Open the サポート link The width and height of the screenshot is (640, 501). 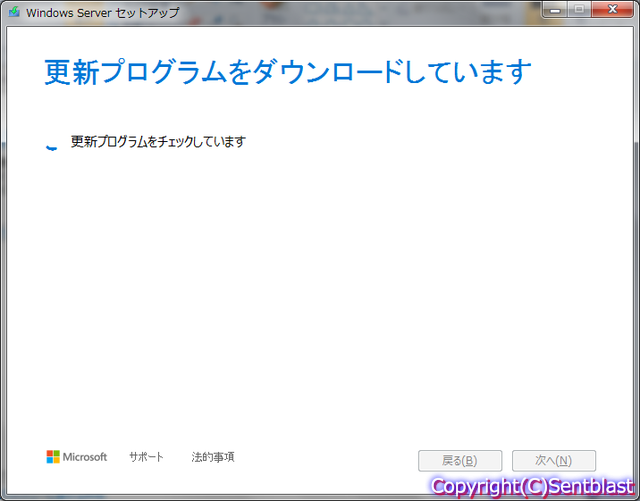tap(146, 457)
